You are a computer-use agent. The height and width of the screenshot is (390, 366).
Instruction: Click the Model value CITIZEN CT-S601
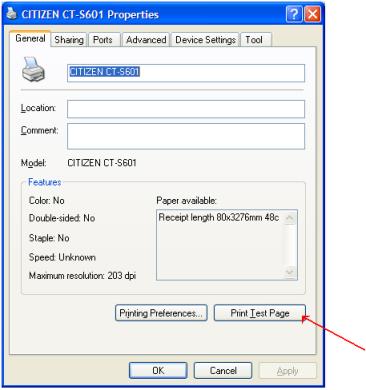pyautogui.click(x=102, y=163)
